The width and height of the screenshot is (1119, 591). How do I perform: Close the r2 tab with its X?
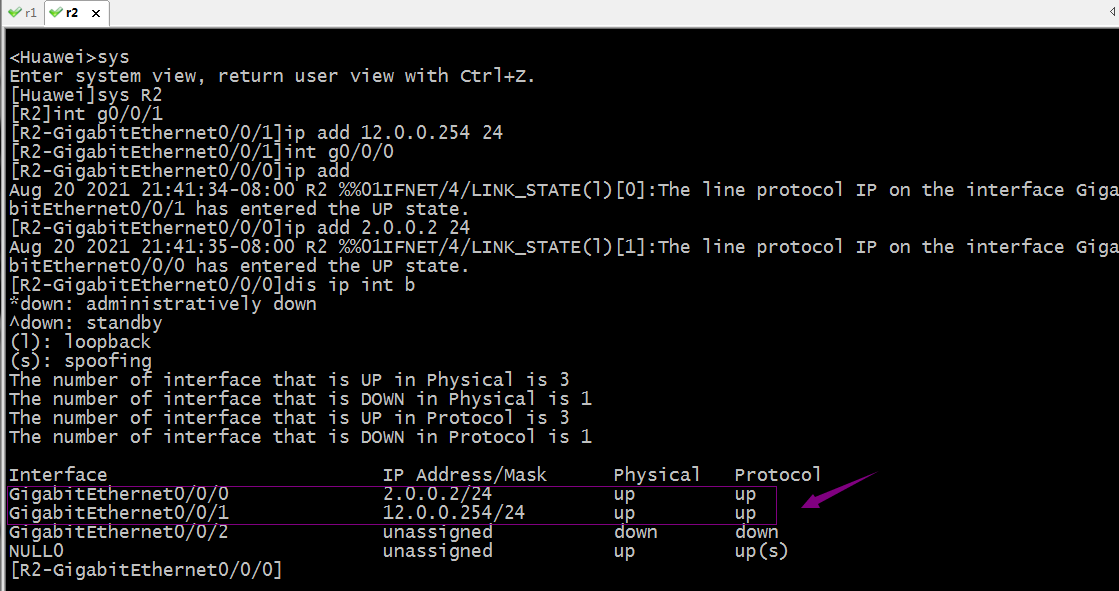point(96,13)
